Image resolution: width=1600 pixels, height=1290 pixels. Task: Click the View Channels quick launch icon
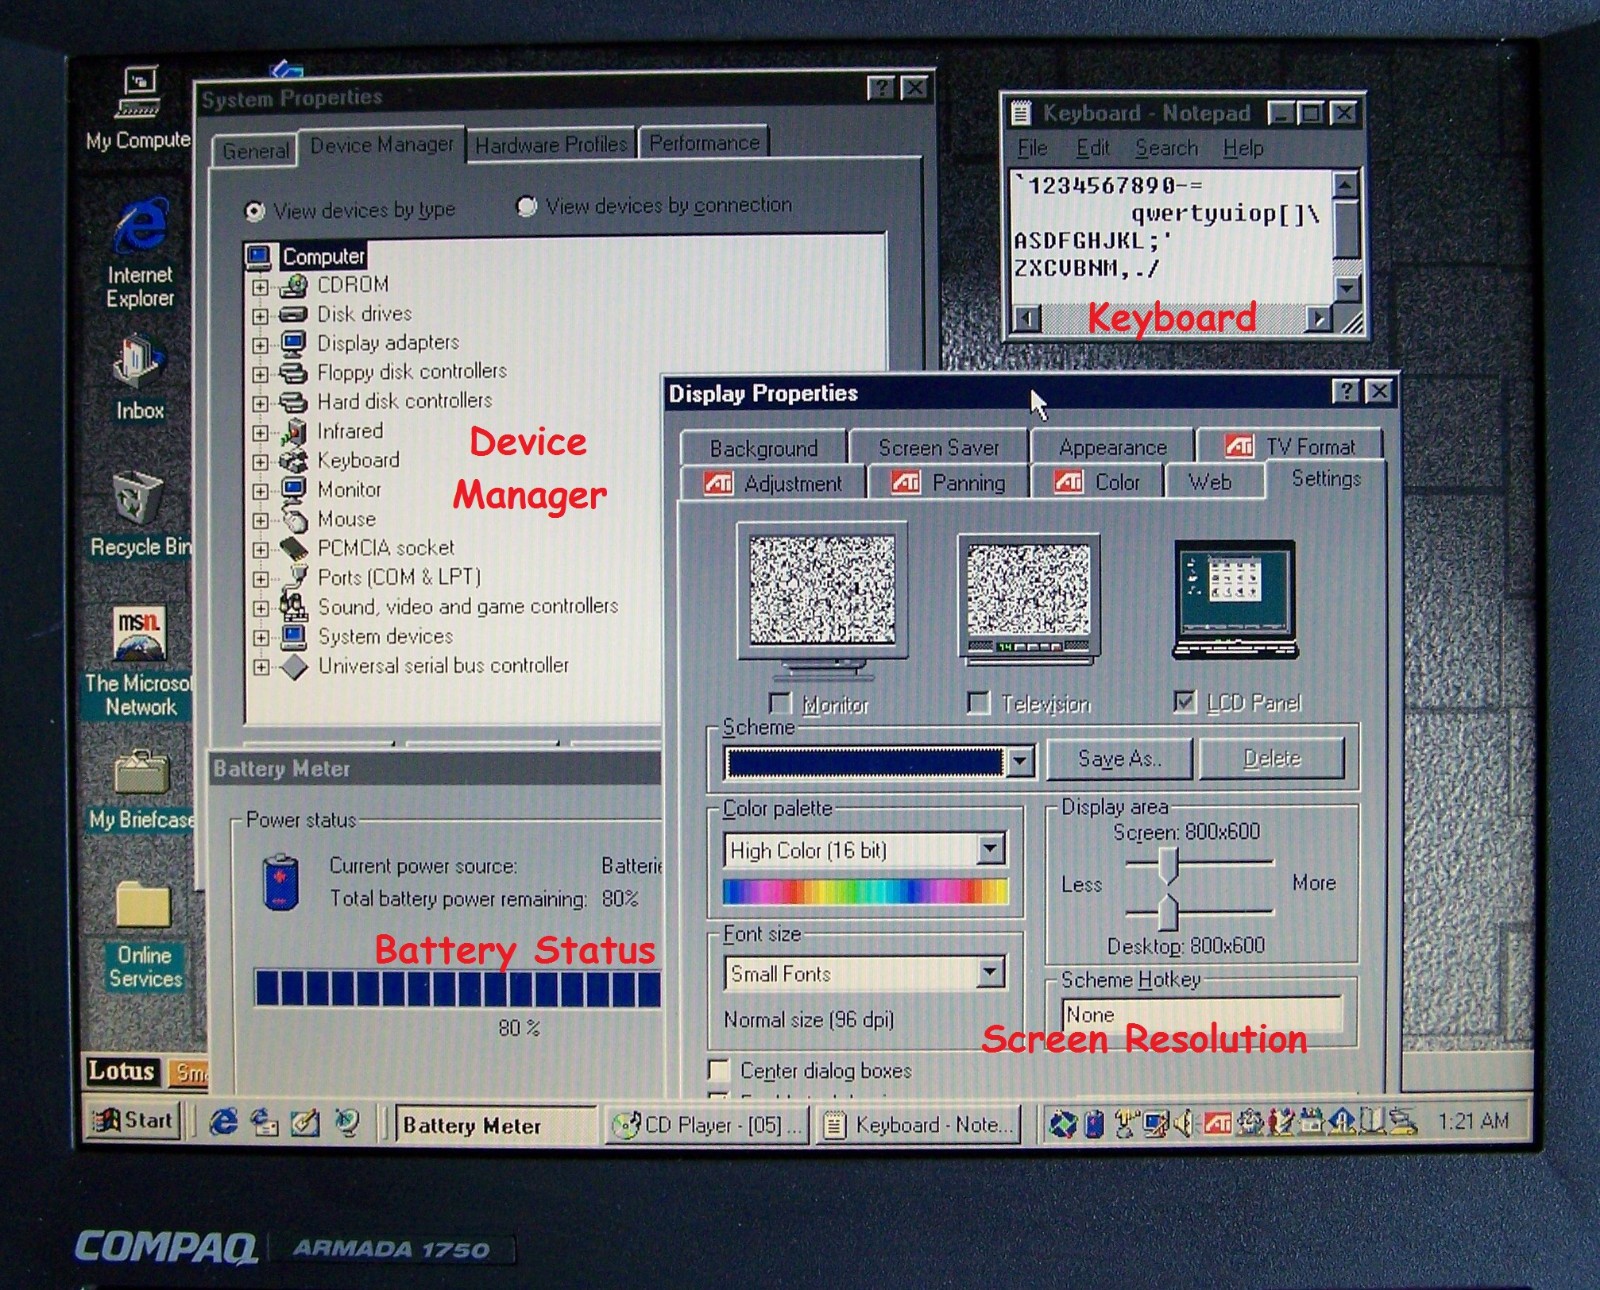point(346,1122)
